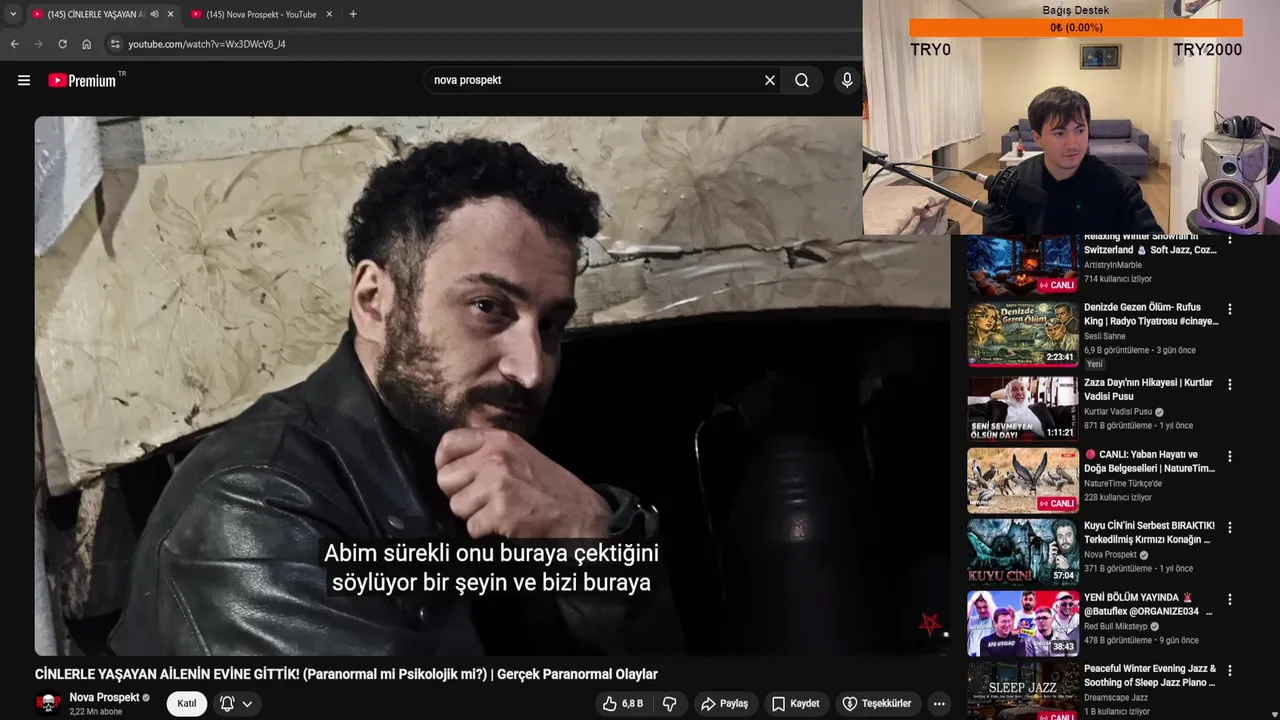
Task: Go back with the browser back arrow
Action: (14, 44)
